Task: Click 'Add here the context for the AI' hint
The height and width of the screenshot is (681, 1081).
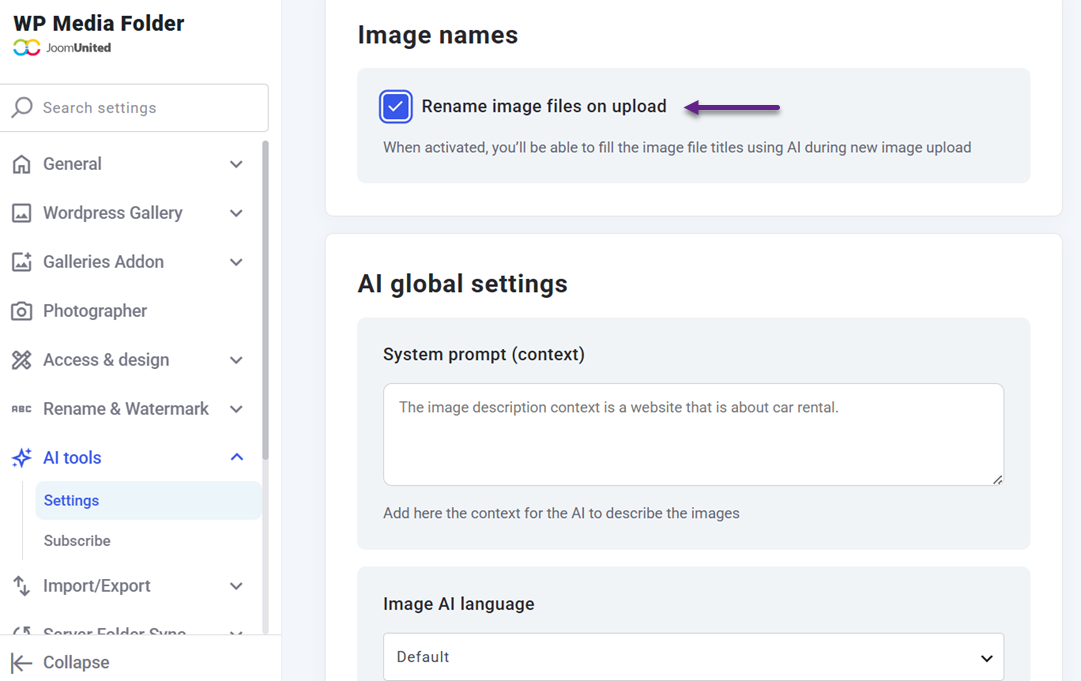Action: (561, 514)
